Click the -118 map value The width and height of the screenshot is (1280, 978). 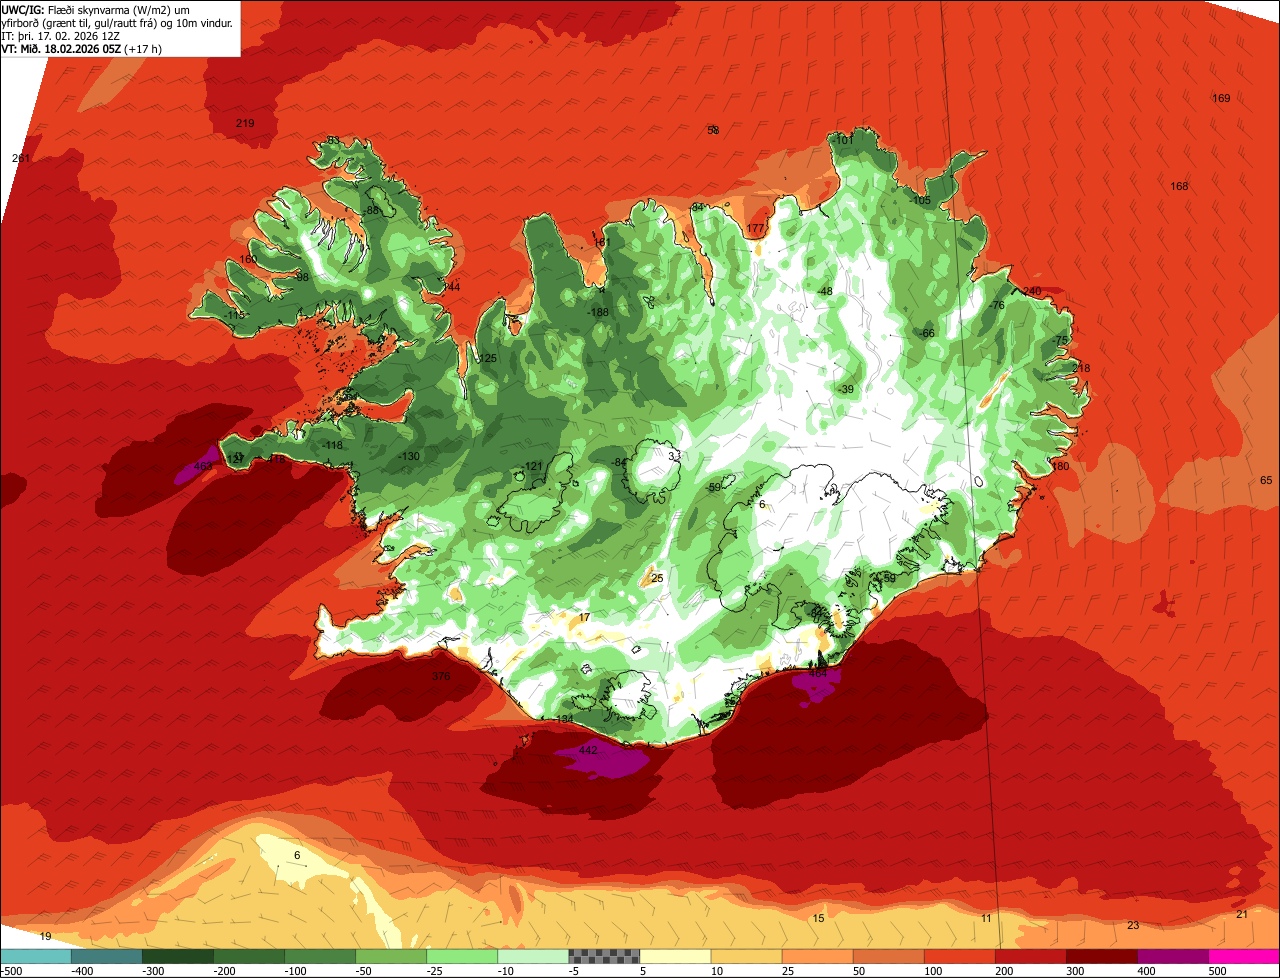(333, 445)
